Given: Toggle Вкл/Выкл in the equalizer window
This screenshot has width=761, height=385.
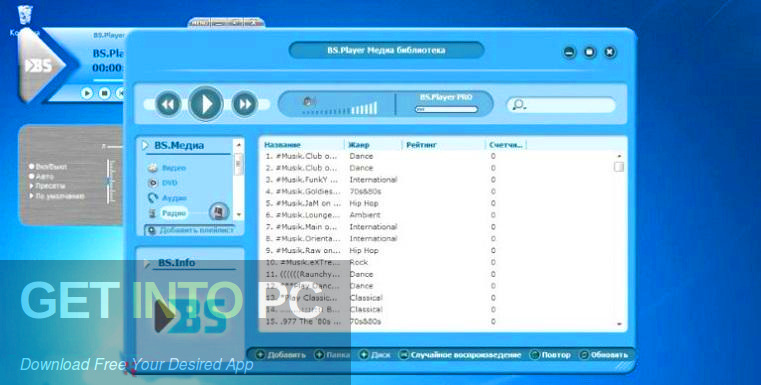Looking at the screenshot, I should click(x=48, y=167).
